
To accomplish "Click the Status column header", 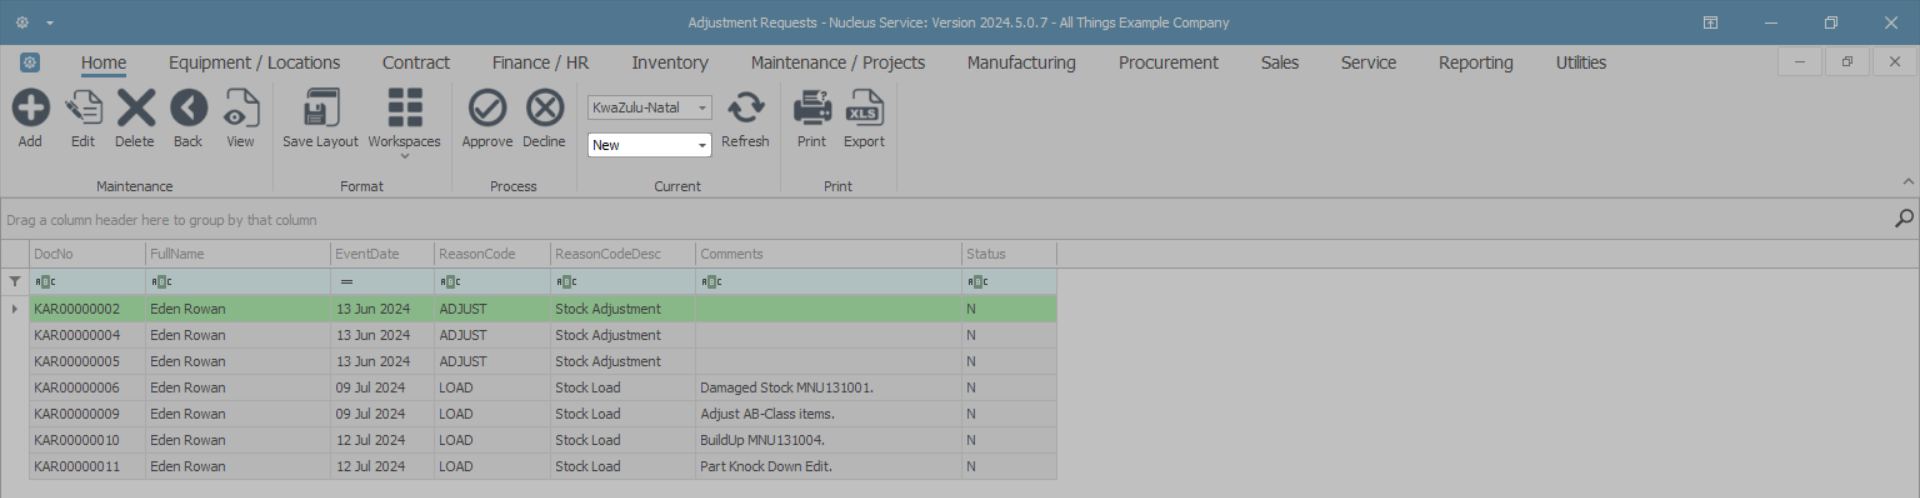I will point(1008,254).
